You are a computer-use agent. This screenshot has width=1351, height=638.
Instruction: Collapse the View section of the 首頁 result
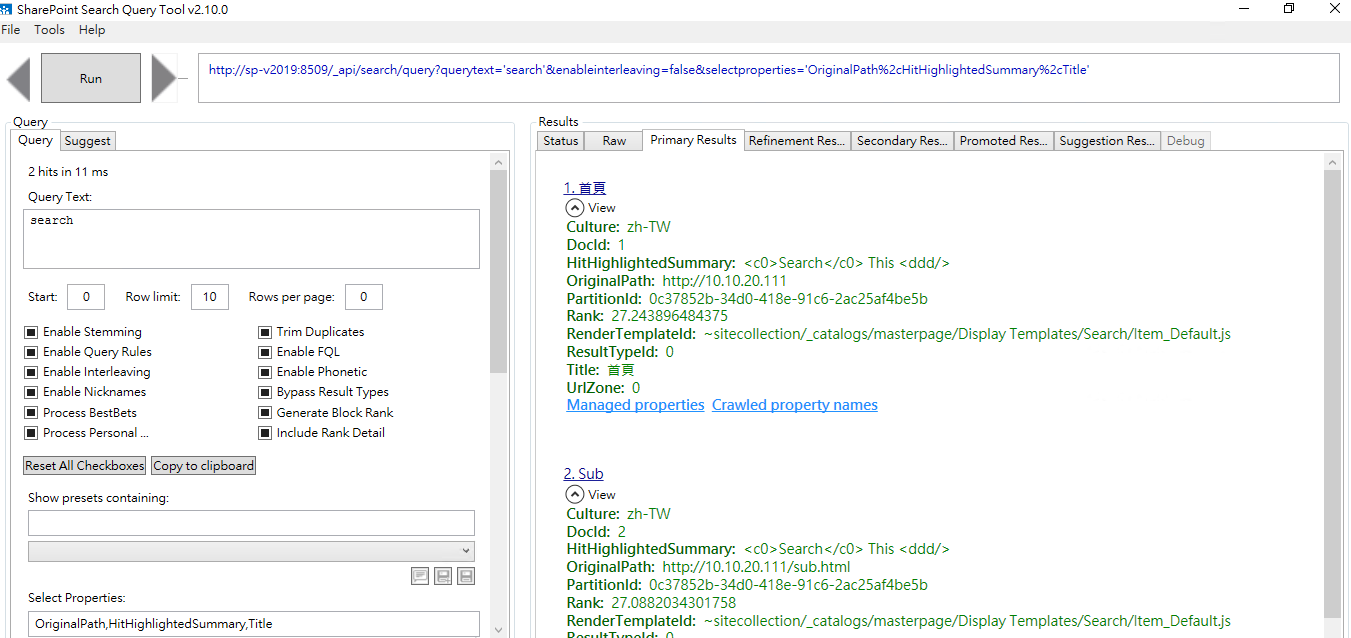[x=575, y=207]
